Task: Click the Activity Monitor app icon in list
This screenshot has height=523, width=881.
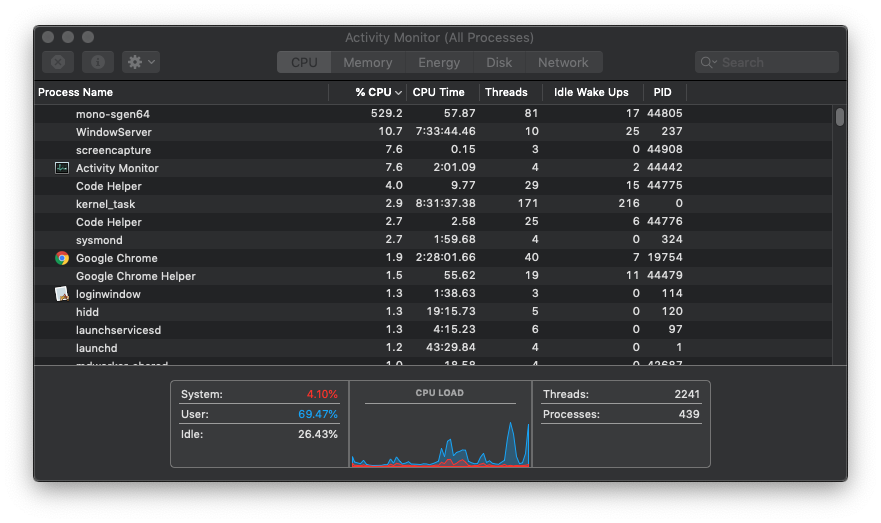Action: 62,168
